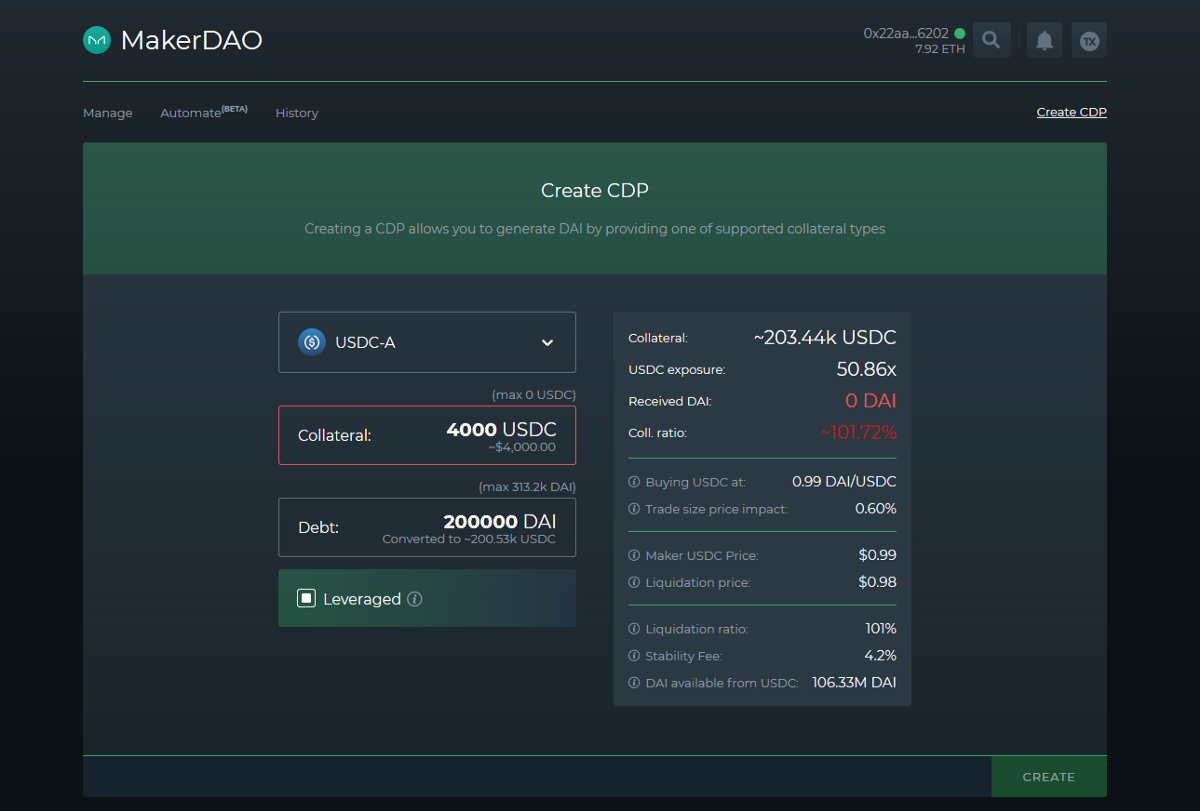The width and height of the screenshot is (1200, 811).
Task: Click info icon for Liquidation ratio
Action: click(634, 629)
